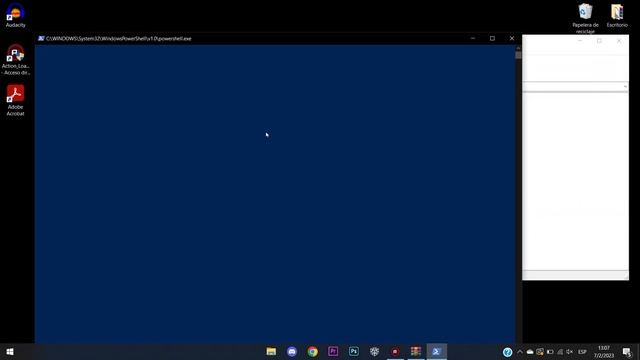Open the clock and date flyout
640x360 pixels.
pos(604,352)
